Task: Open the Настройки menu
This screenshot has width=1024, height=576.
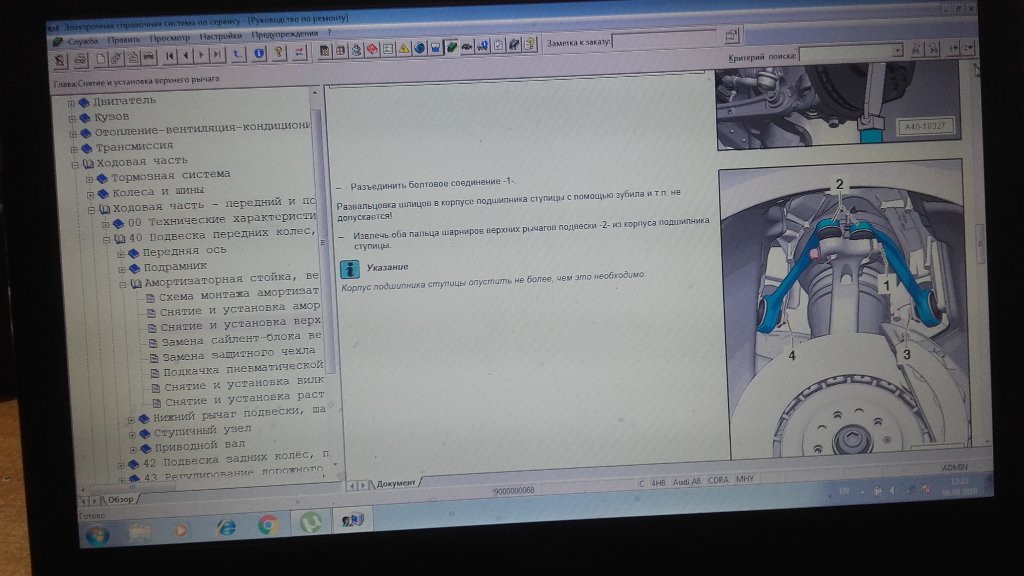Action: coord(220,36)
